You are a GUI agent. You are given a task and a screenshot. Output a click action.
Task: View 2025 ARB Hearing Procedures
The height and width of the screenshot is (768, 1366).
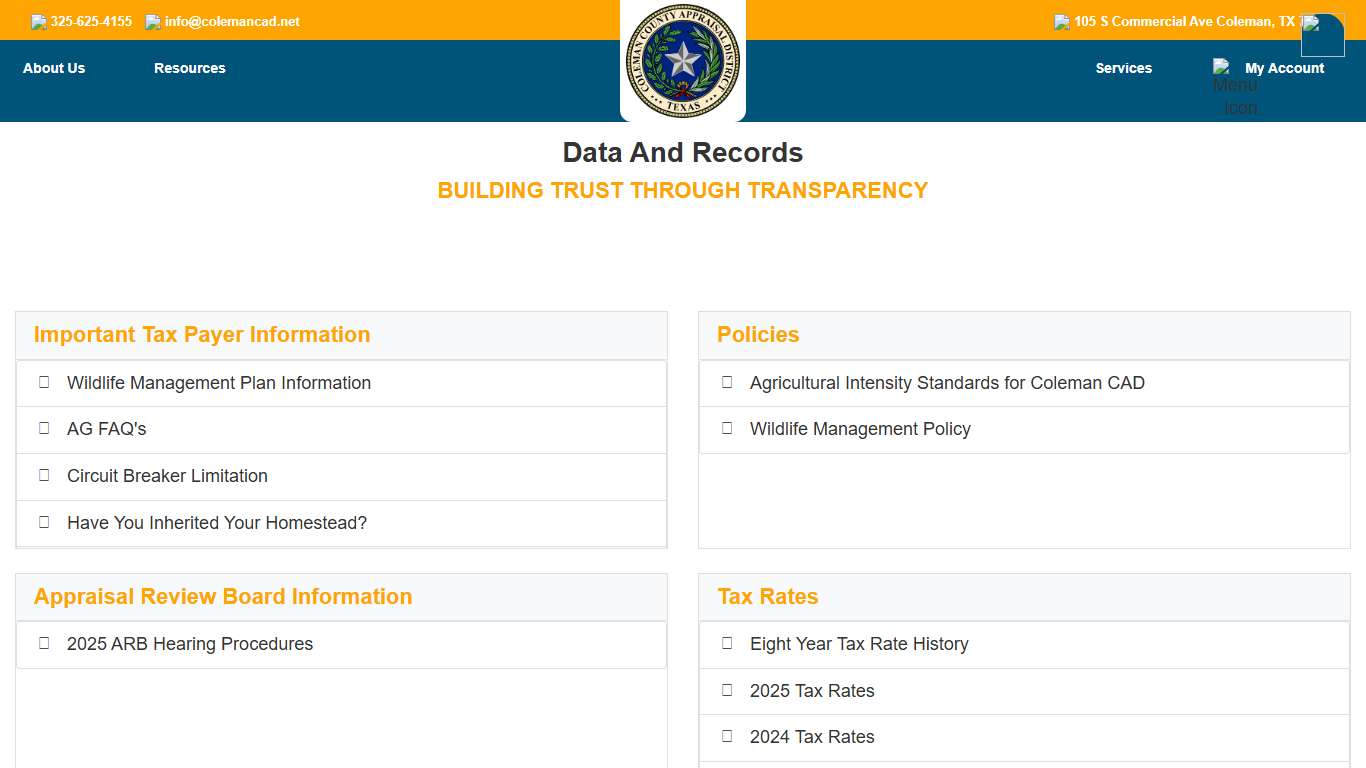click(x=189, y=644)
